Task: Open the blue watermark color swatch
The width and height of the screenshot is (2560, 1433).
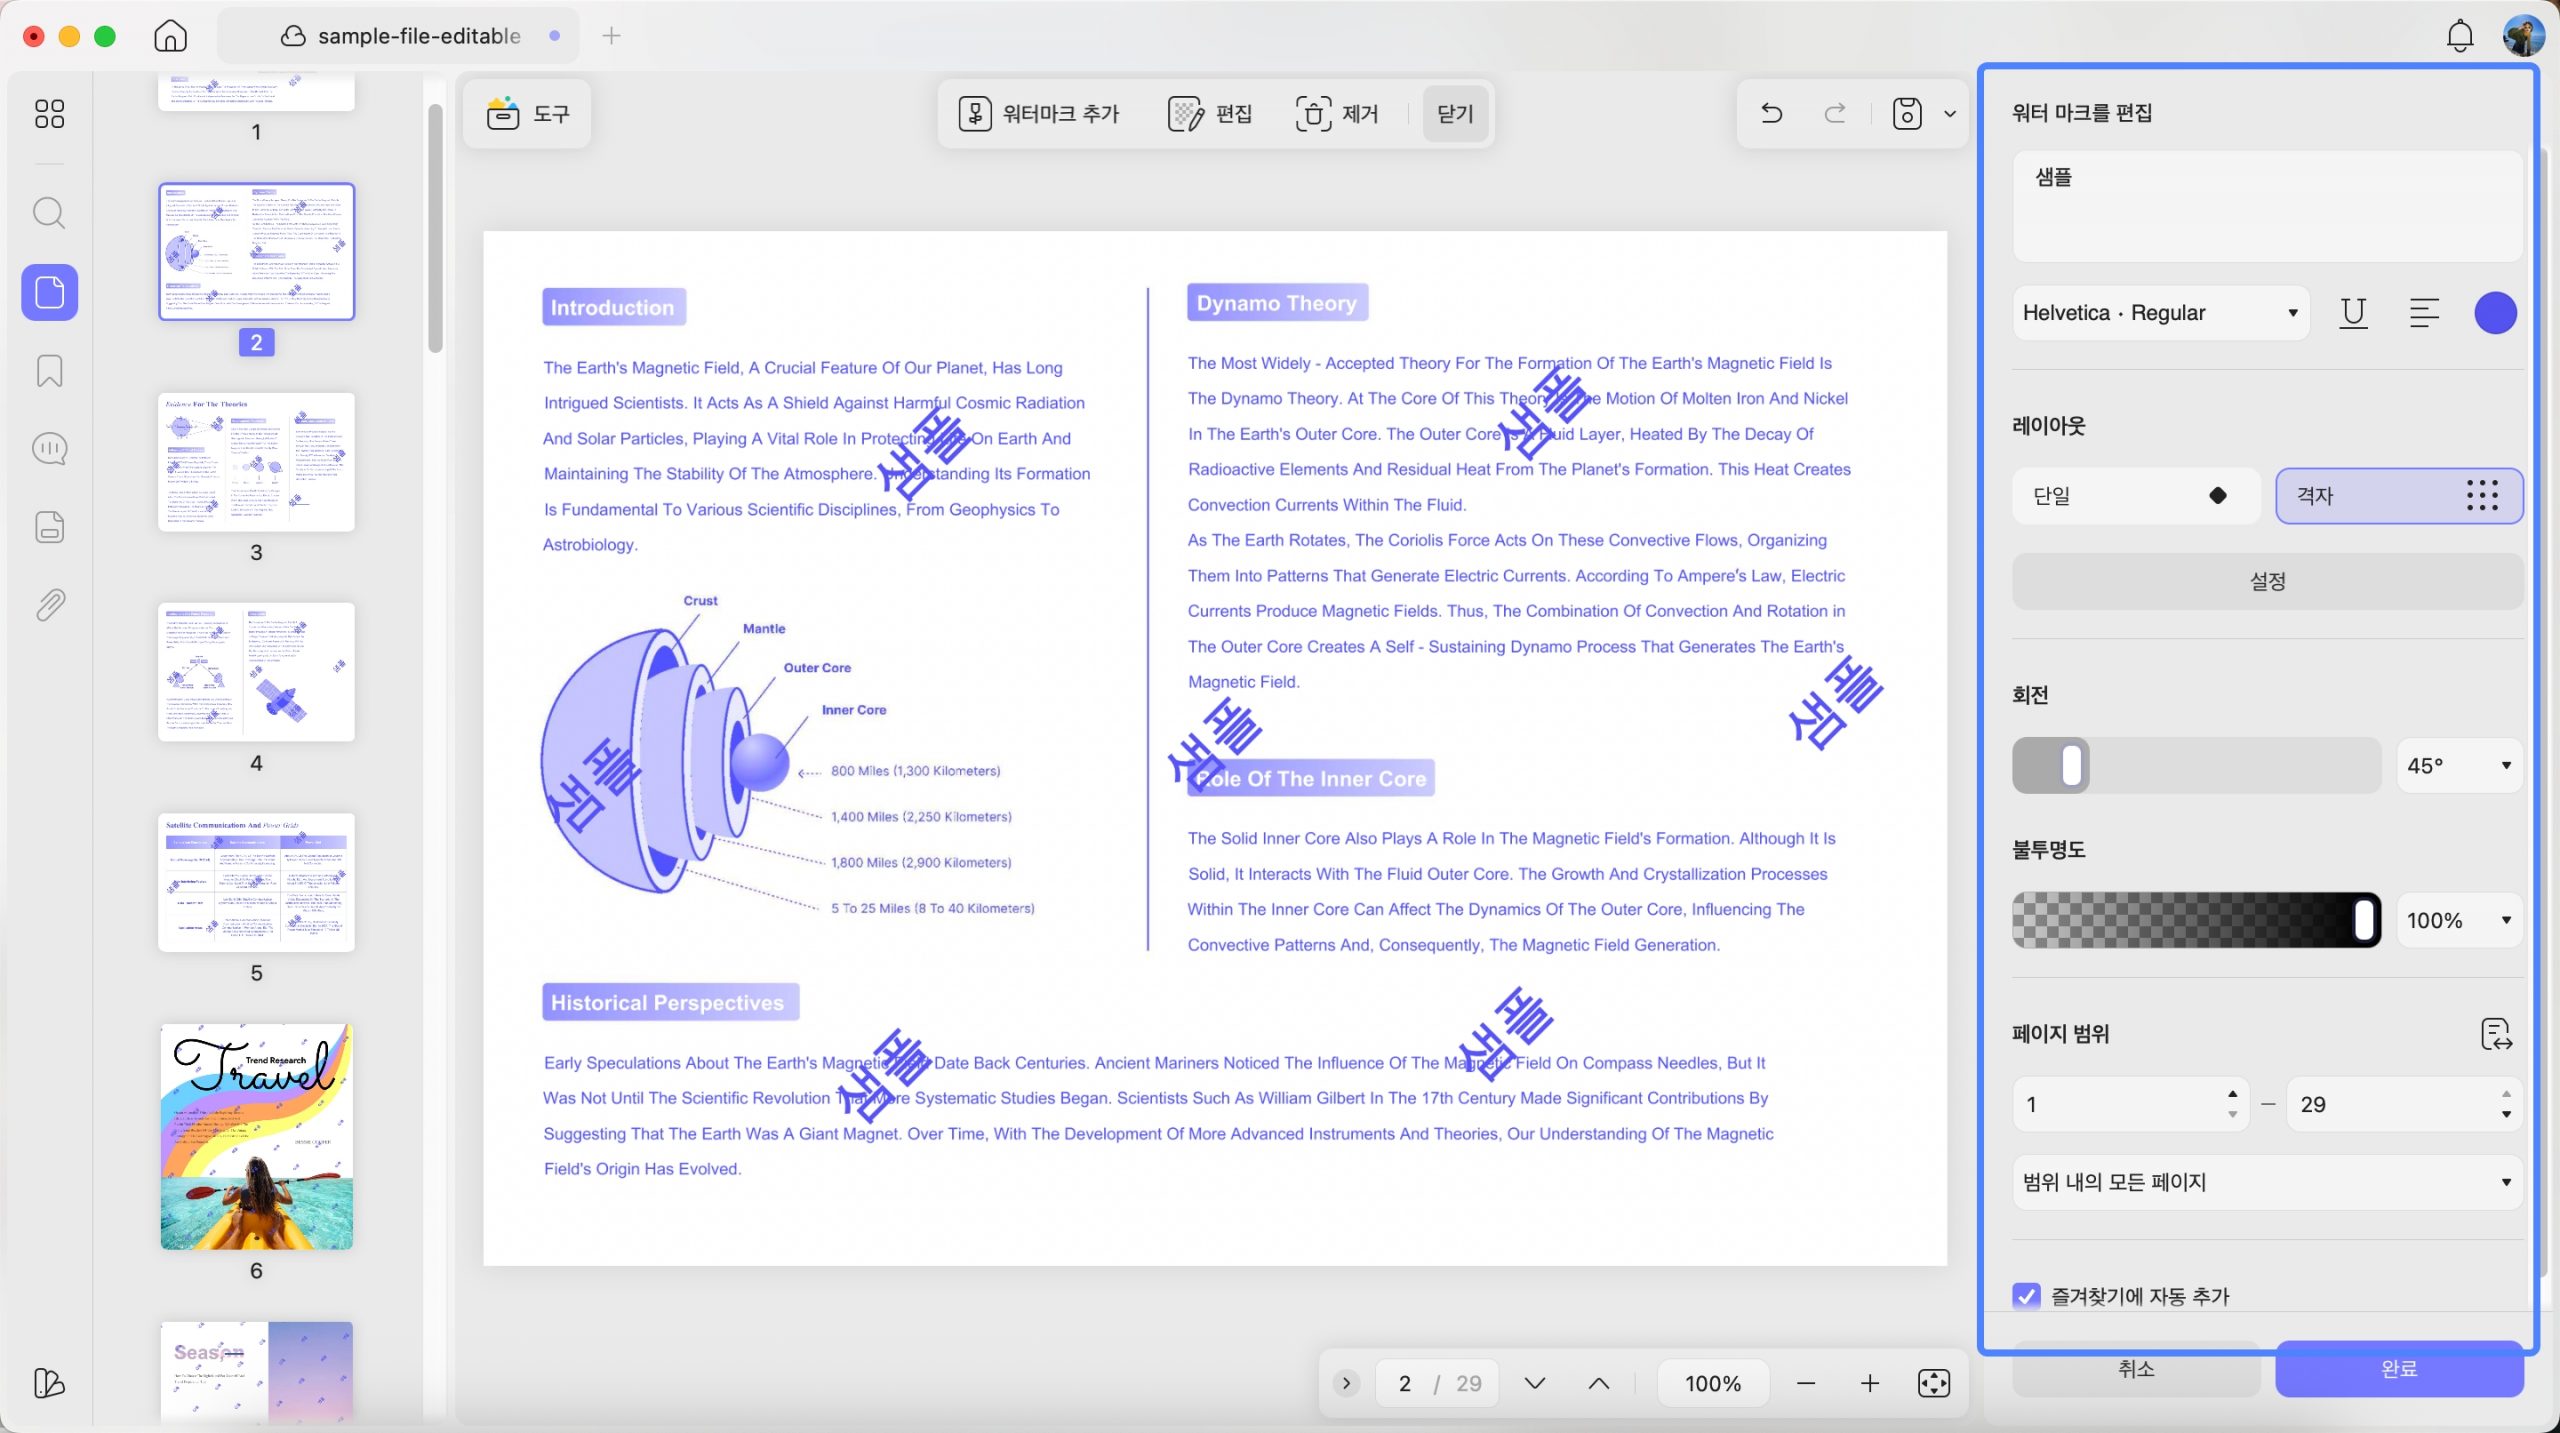Action: [2495, 313]
